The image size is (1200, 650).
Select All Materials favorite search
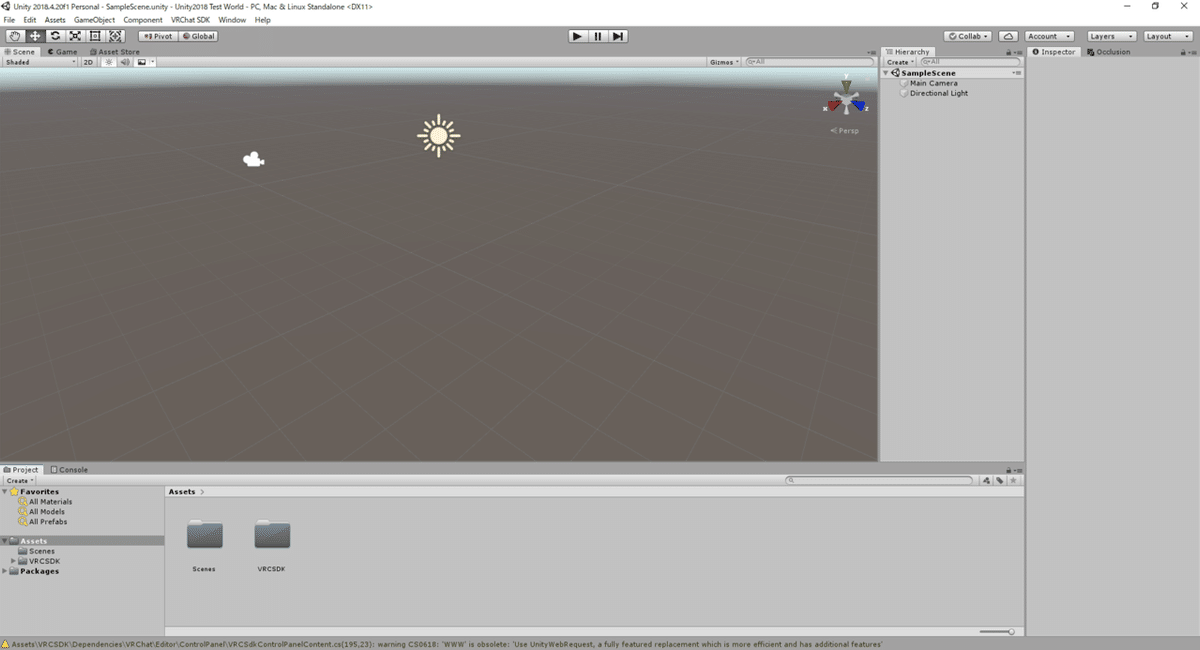[x=46, y=502]
